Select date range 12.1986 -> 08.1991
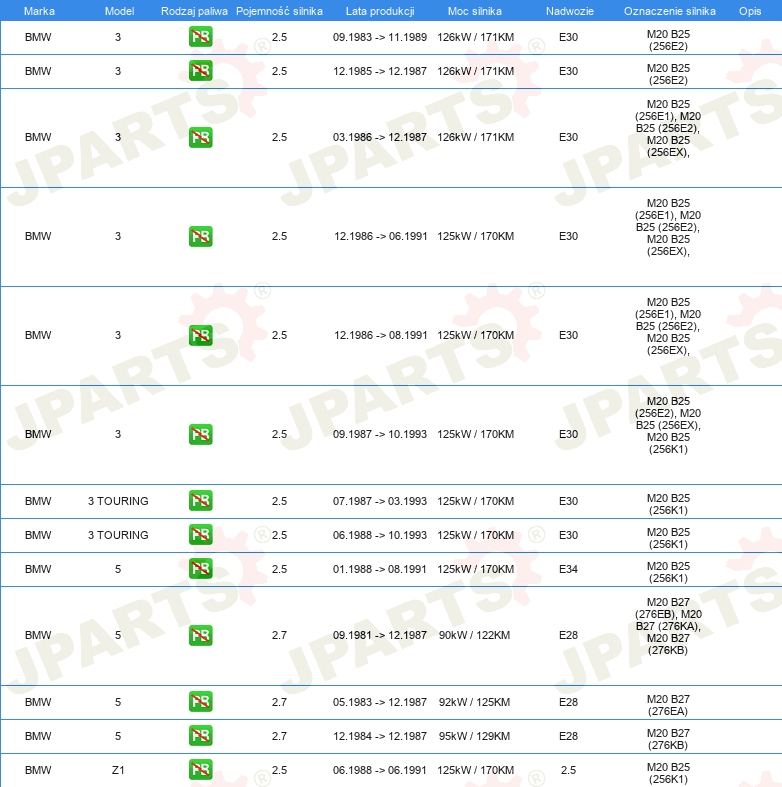 tap(380, 335)
